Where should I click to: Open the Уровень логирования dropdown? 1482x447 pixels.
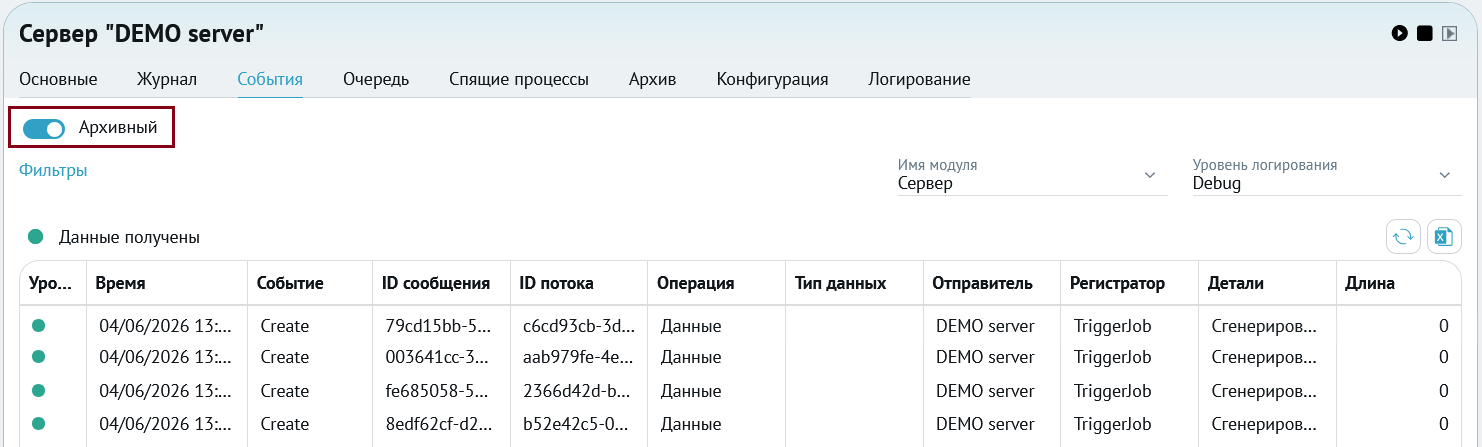point(1327,176)
